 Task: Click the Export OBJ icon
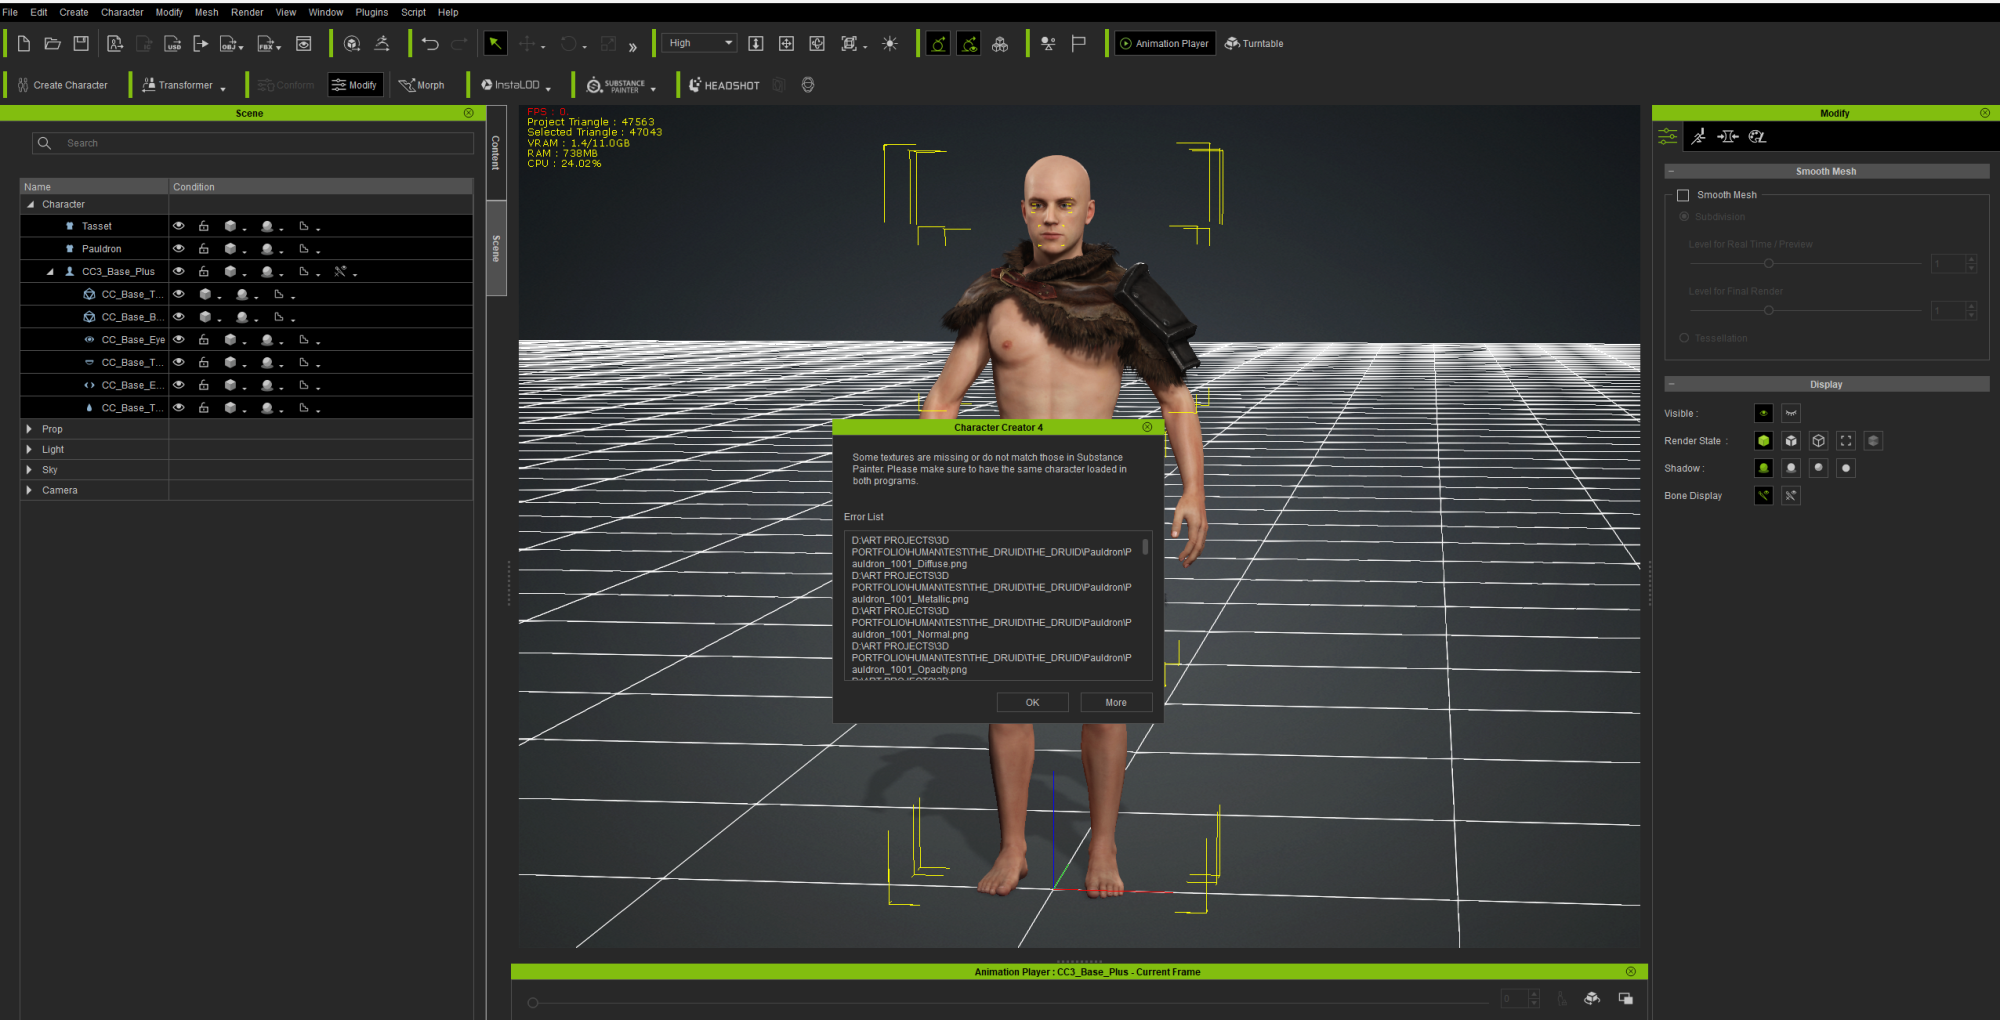tap(230, 43)
